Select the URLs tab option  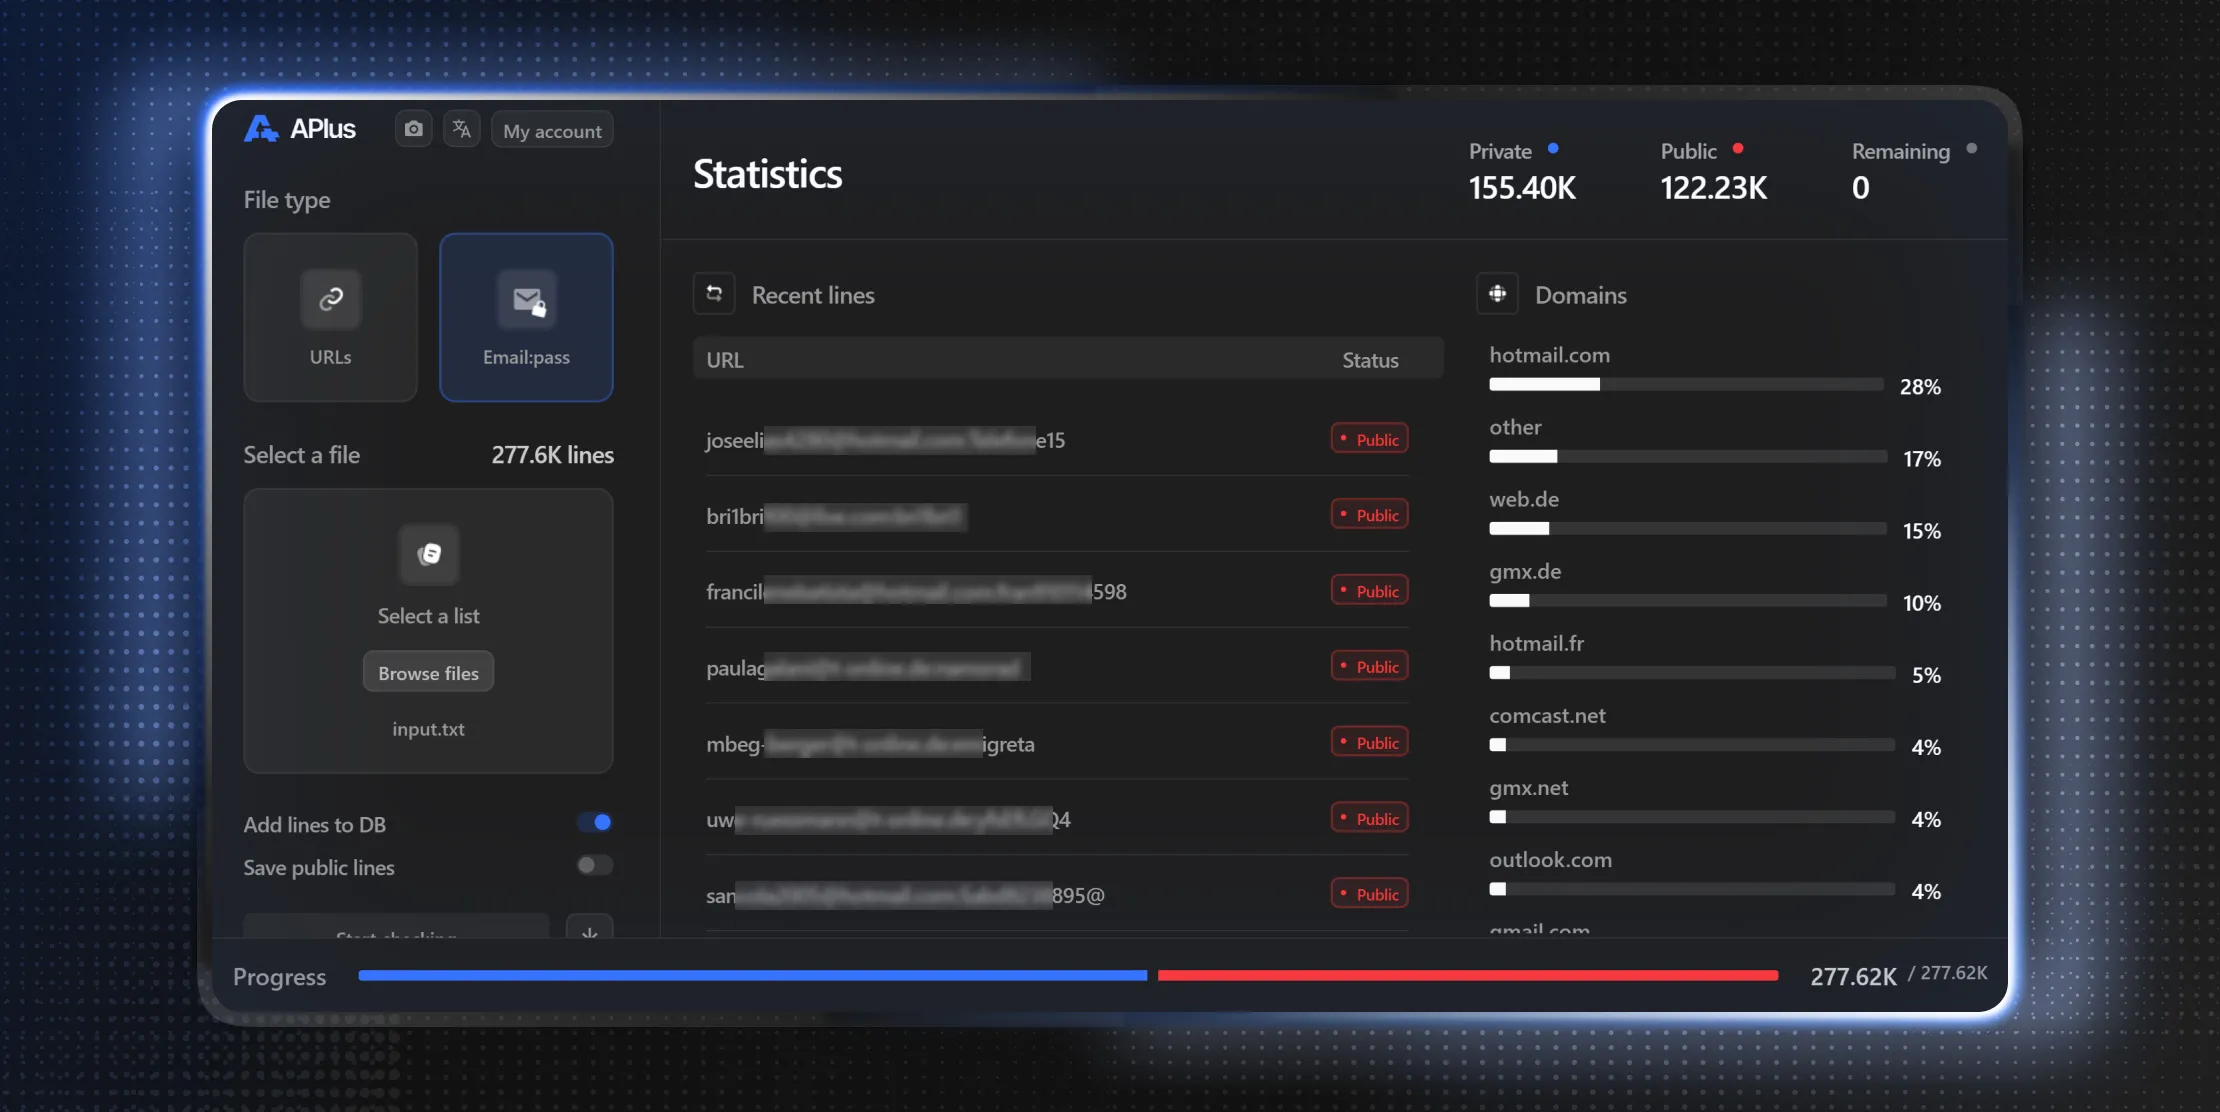[330, 316]
